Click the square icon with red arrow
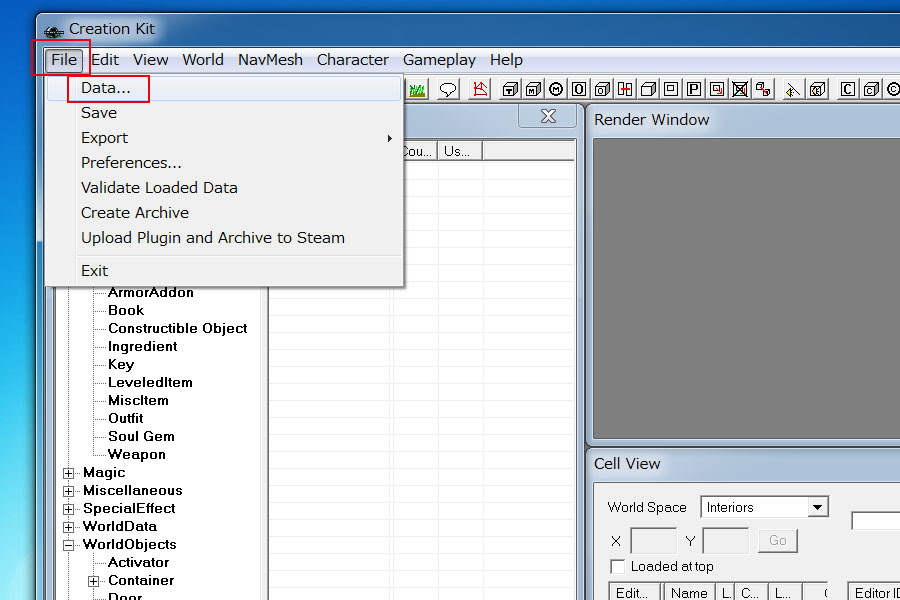The image size is (900, 600). tap(717, 90)
